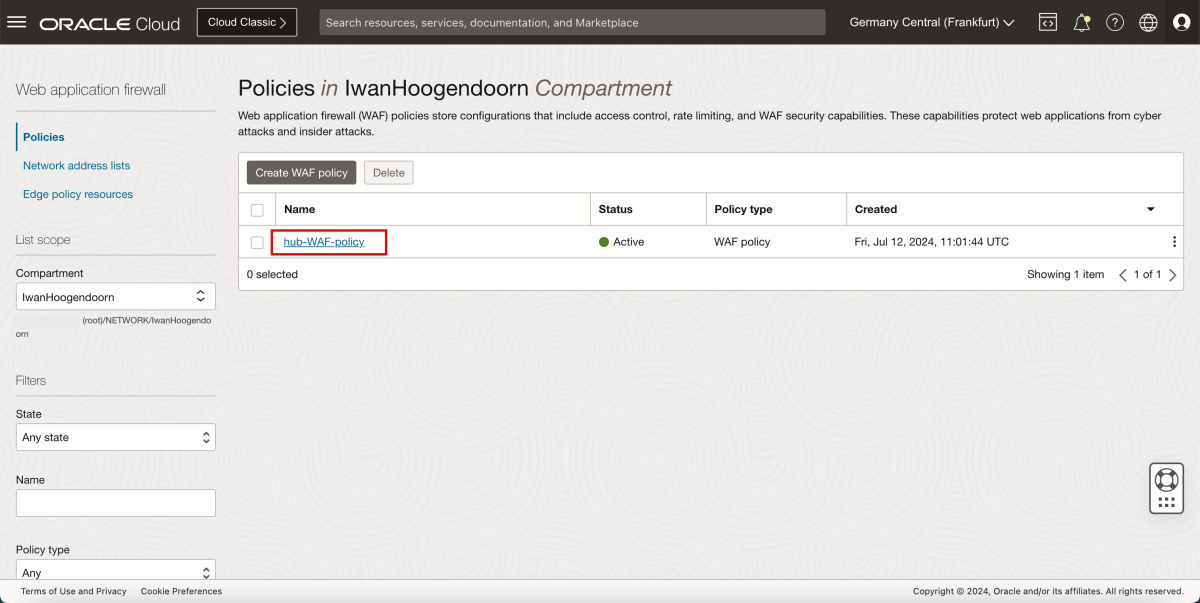Click the Name filter input field
1200x603 pixels.
coord(116,502)
